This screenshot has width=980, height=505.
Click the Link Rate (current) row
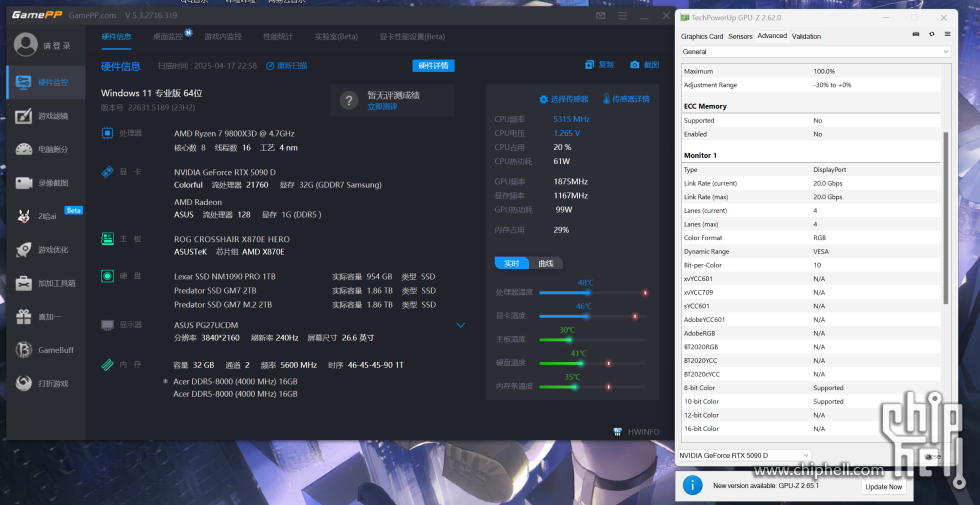click(811, 183)
